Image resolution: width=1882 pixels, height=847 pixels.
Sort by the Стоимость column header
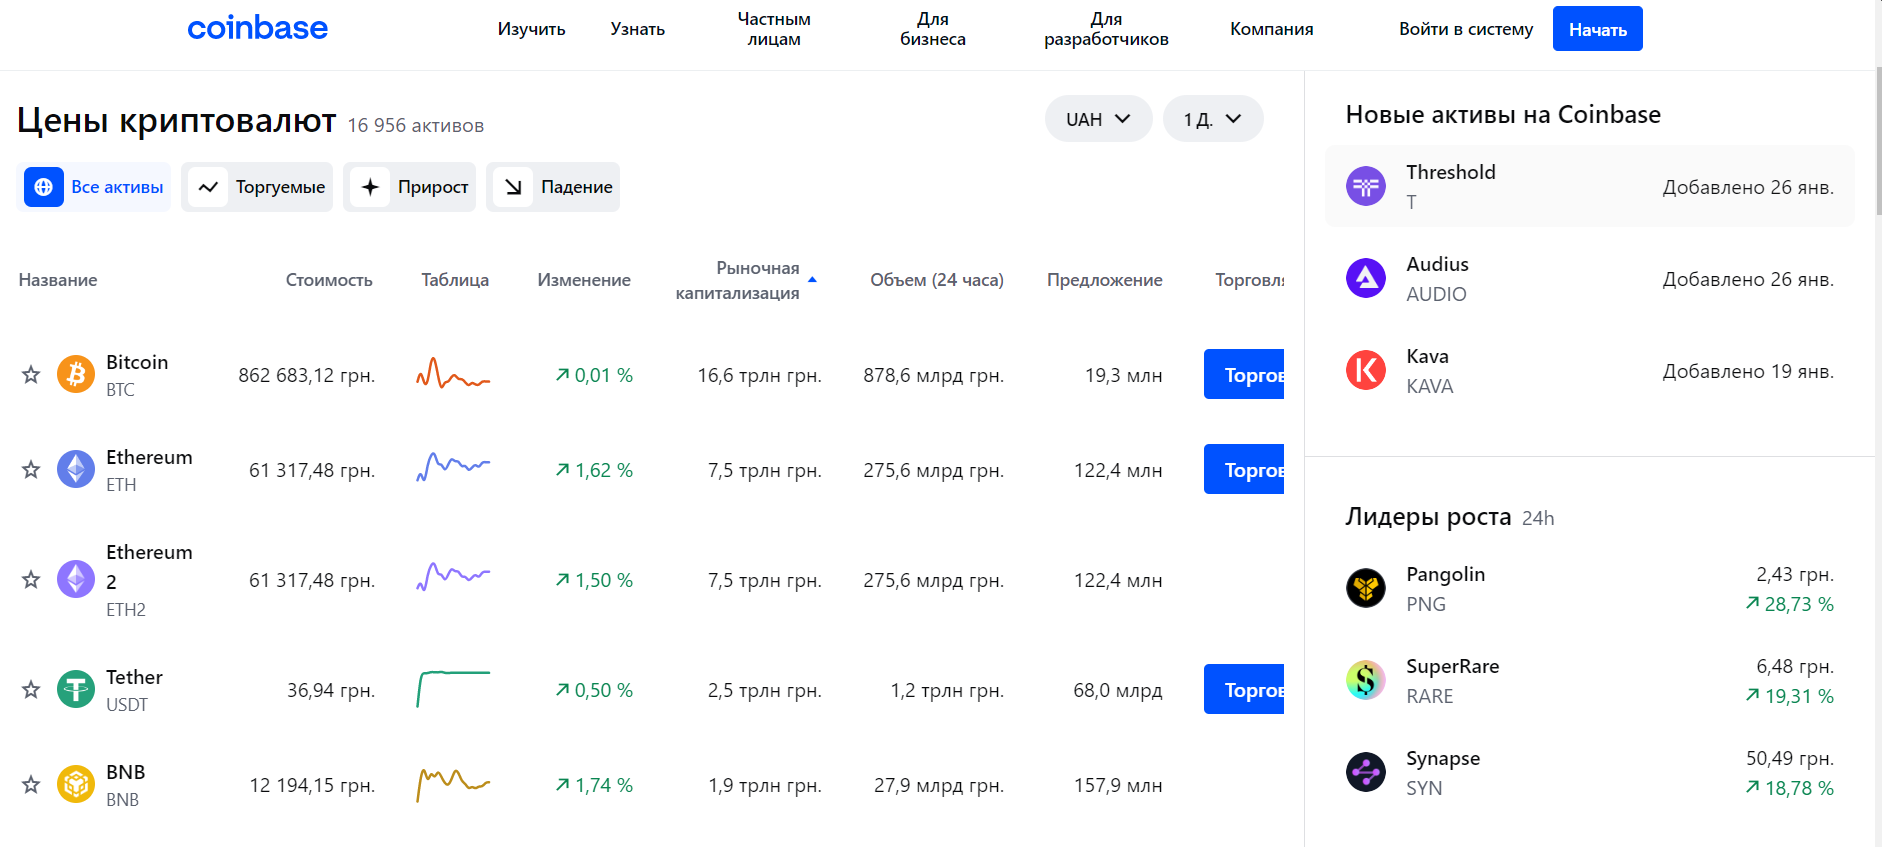pos(329,280)
